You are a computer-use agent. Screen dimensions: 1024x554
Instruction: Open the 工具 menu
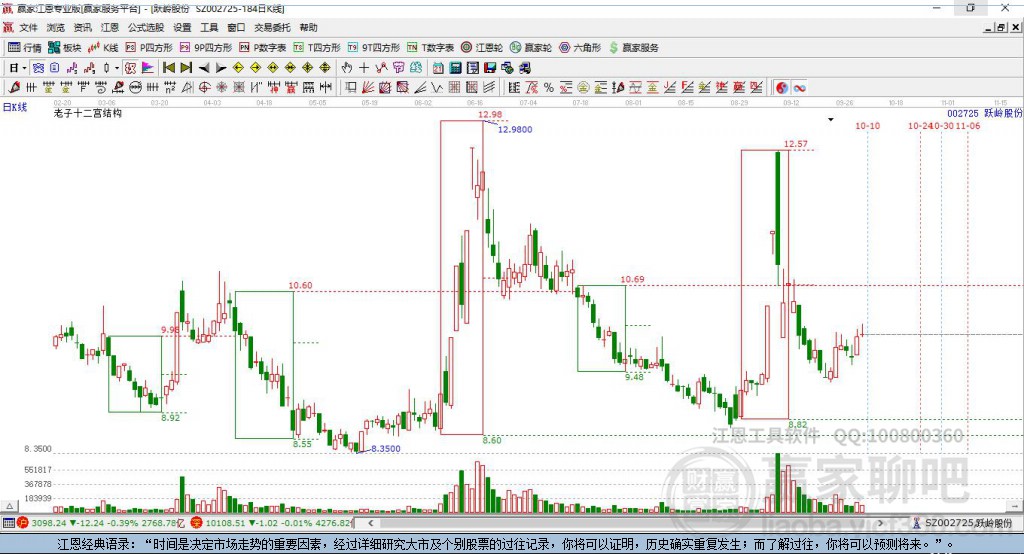pyautogui.click(x=209, y=27)
